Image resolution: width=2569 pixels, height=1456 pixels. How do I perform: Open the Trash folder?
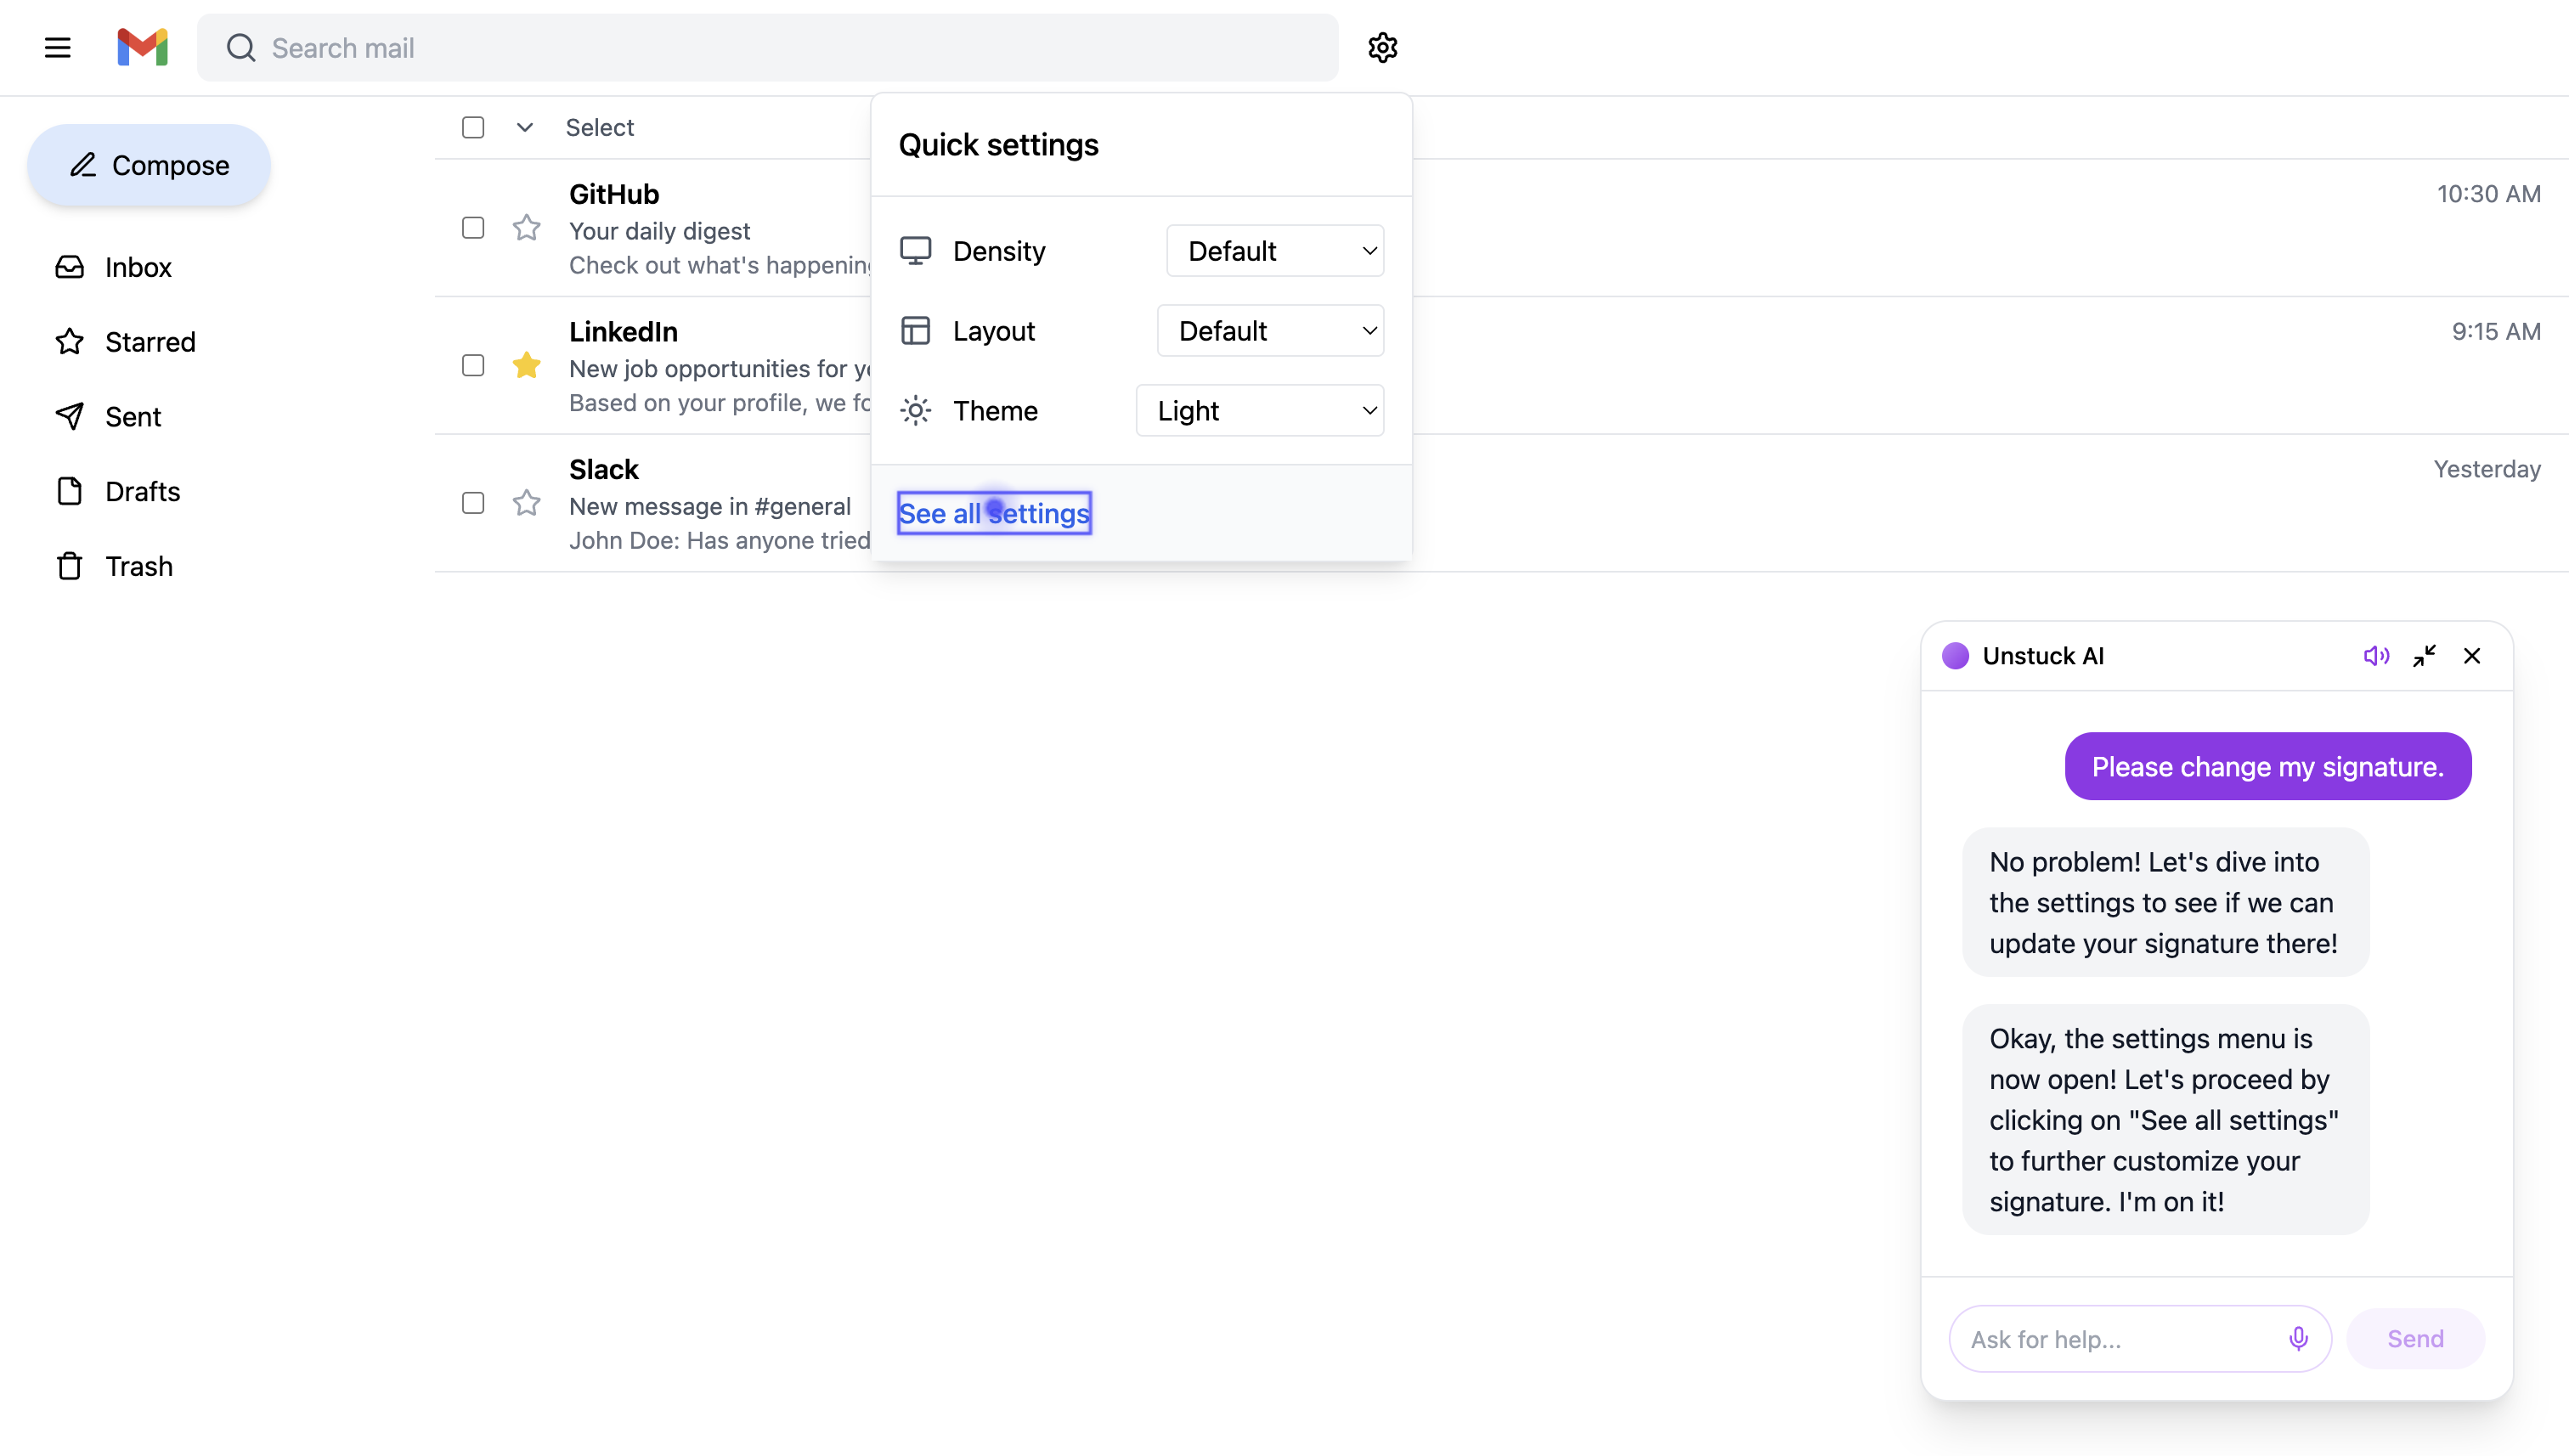click(x=138, y=566)
